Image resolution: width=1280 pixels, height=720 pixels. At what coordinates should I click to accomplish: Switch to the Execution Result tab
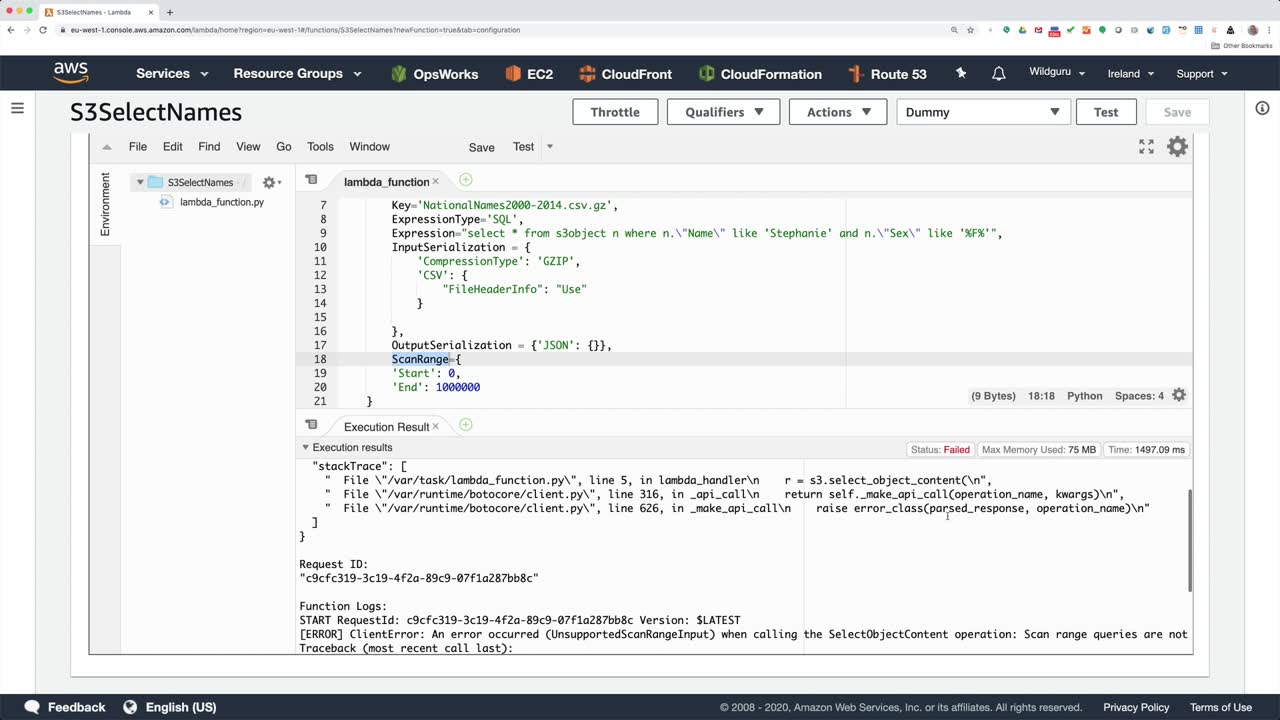tap(386, 427)
